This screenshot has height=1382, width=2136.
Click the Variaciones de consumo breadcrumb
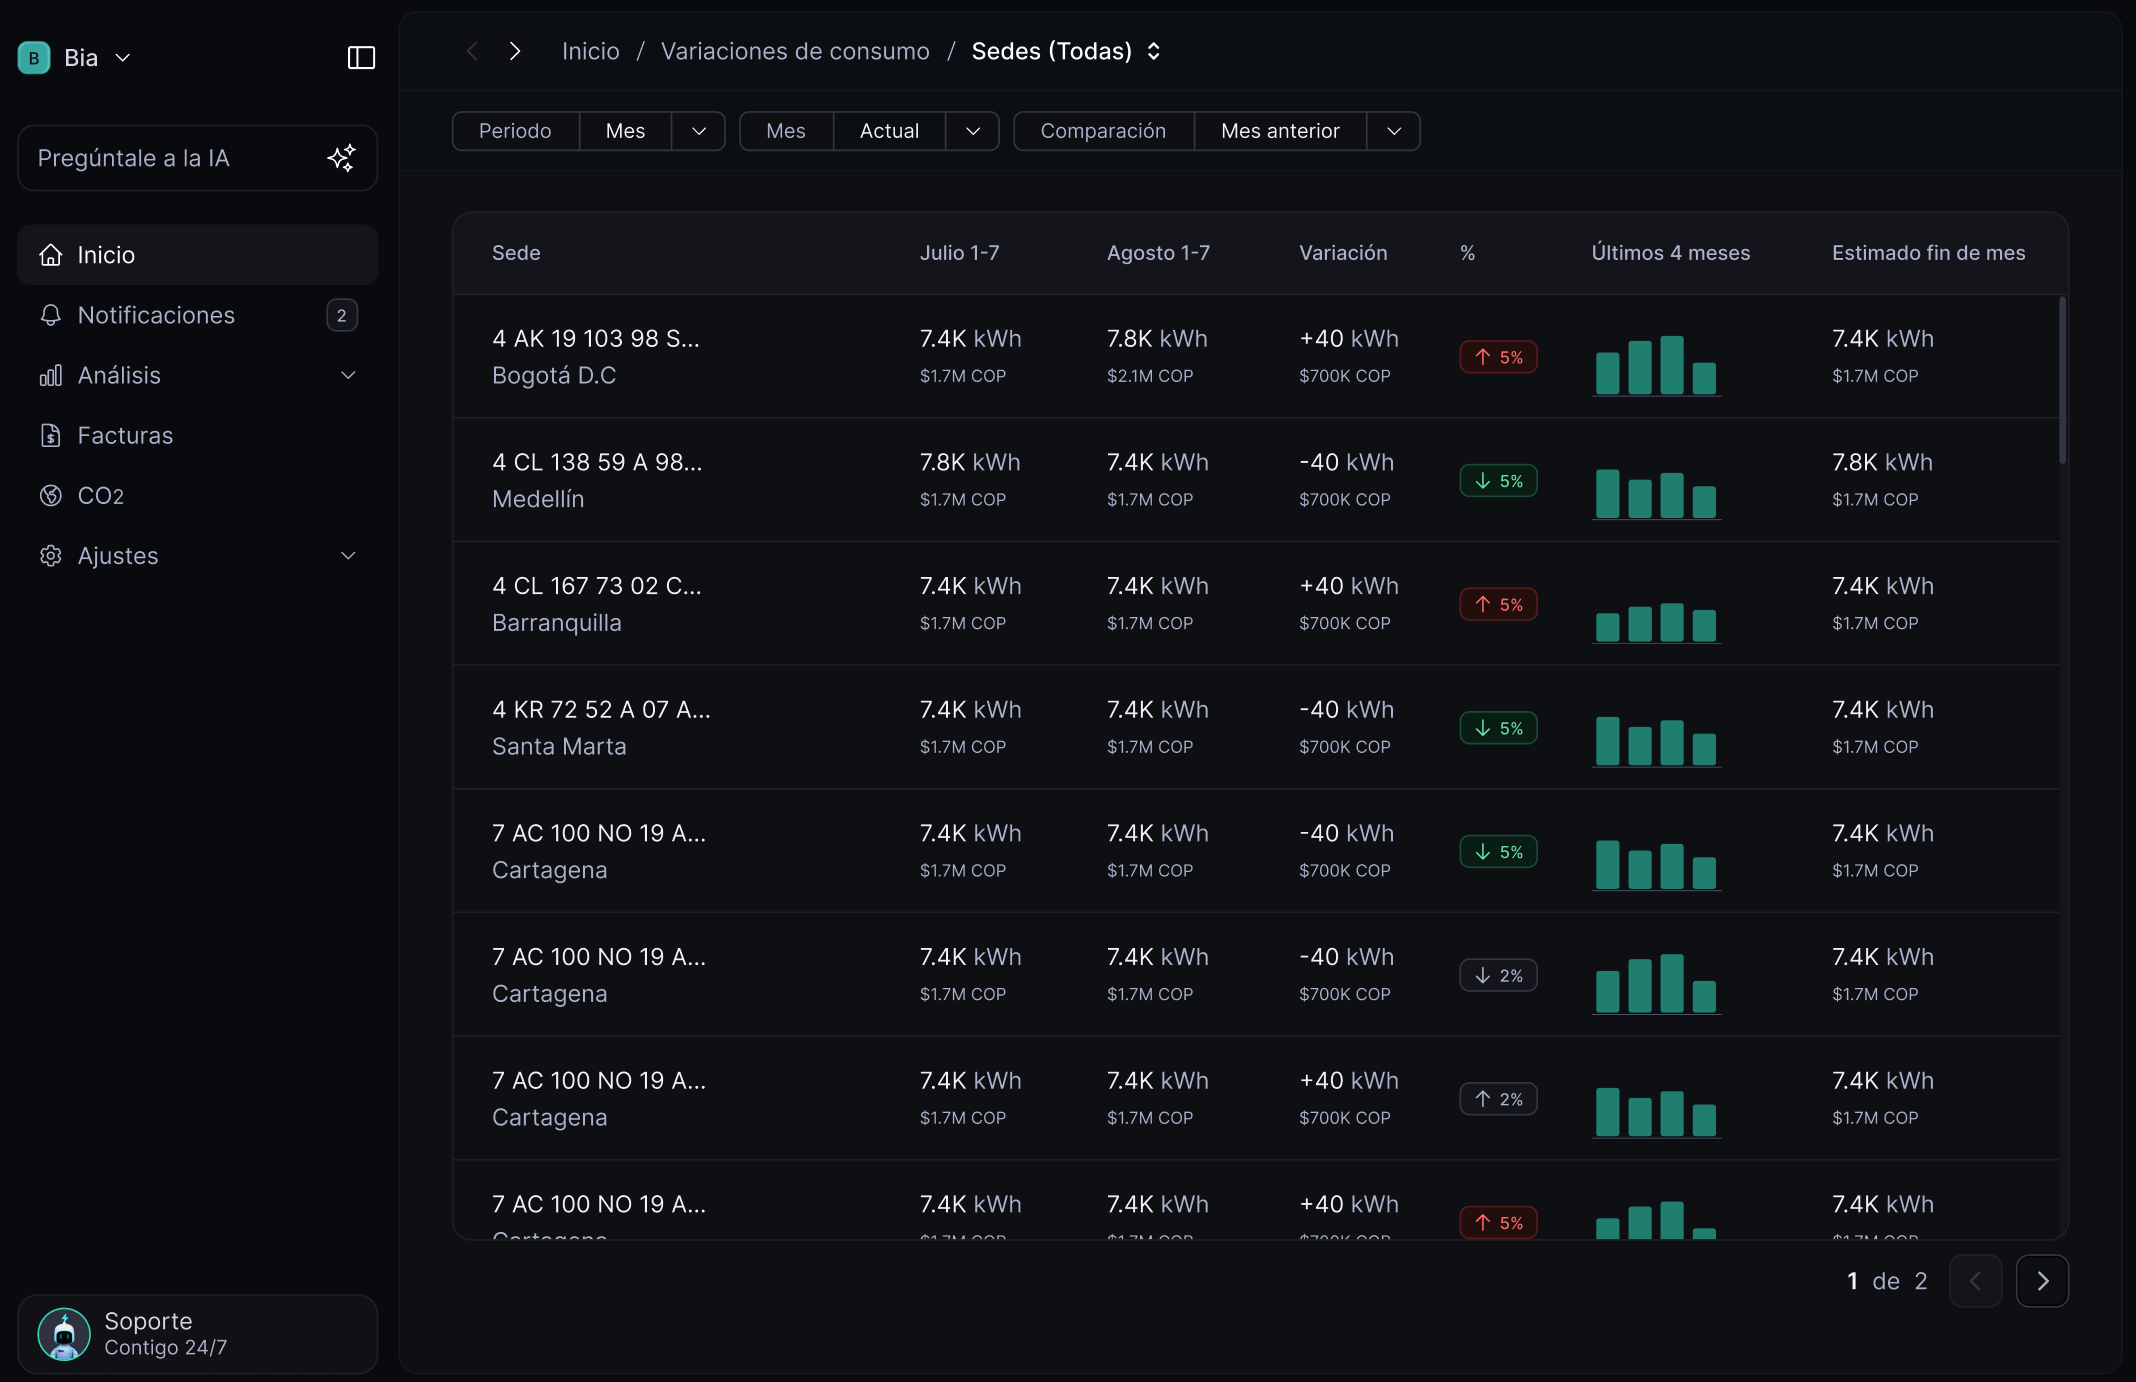(795, 51)
